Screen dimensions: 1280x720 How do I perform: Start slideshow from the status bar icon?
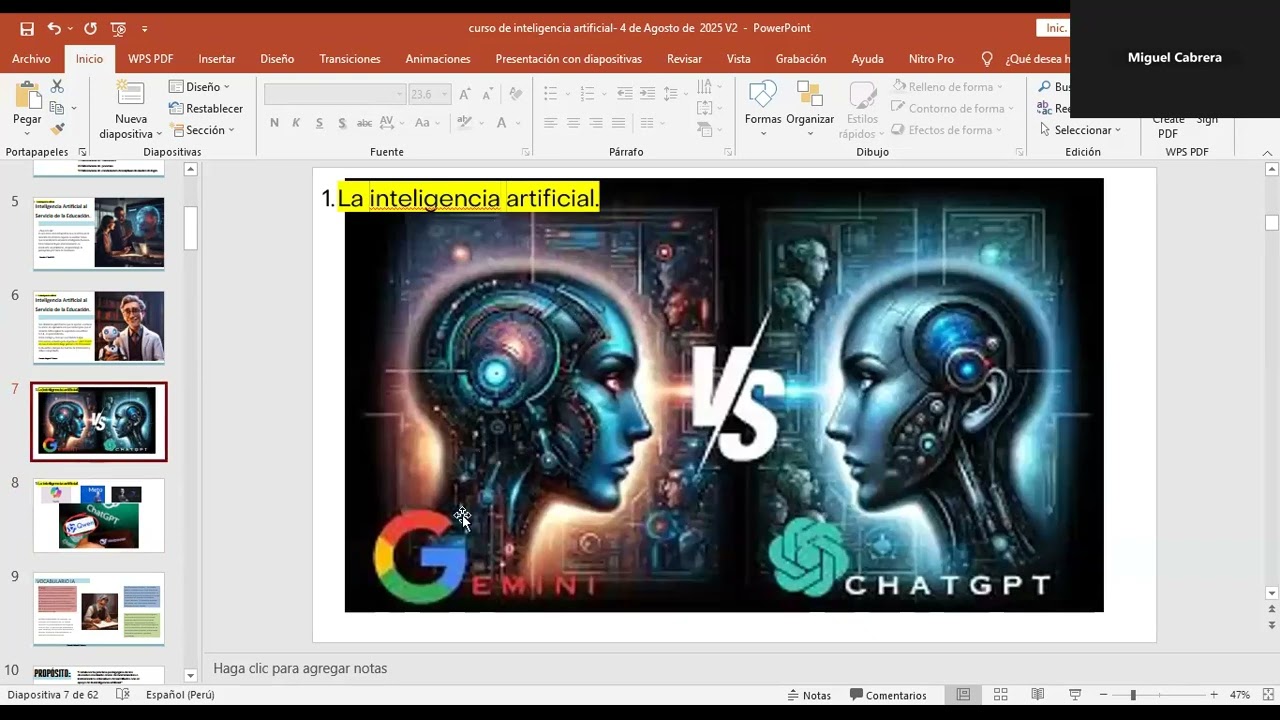coord(1075,695)
